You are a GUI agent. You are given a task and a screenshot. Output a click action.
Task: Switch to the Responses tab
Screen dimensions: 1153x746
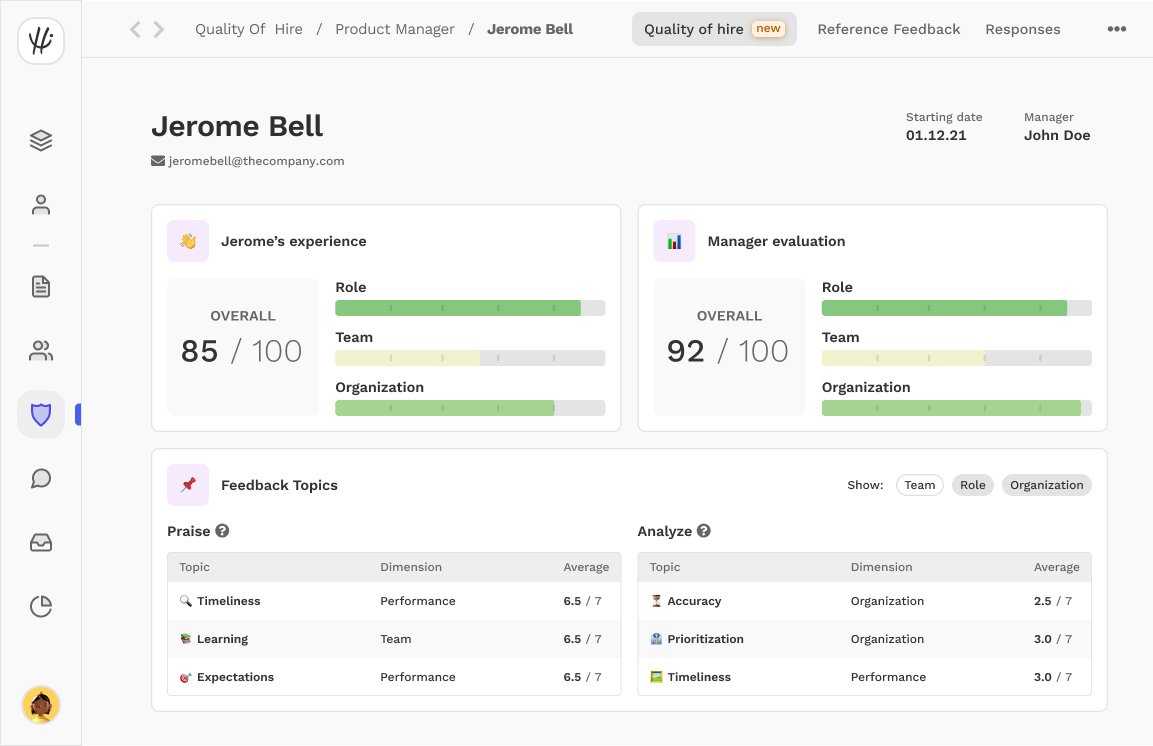point(1022,29)
